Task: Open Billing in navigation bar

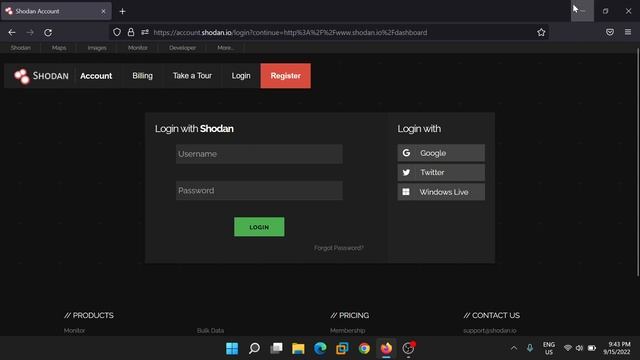Action: (142, 76)
